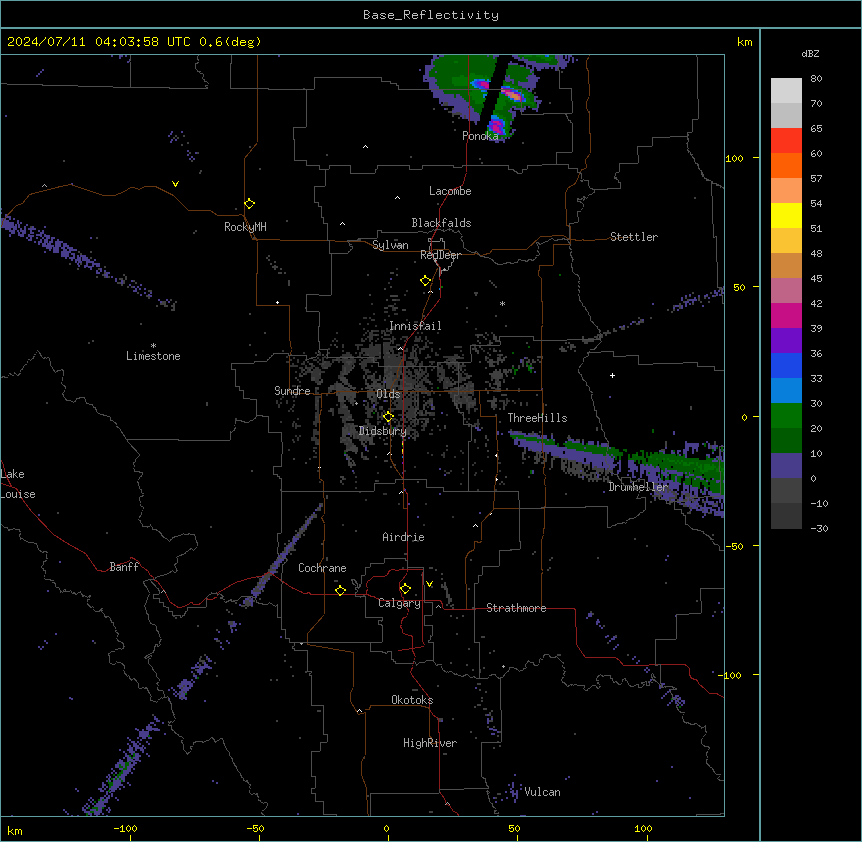
Task: Click the Blackfalds city label
Action: 441,223
